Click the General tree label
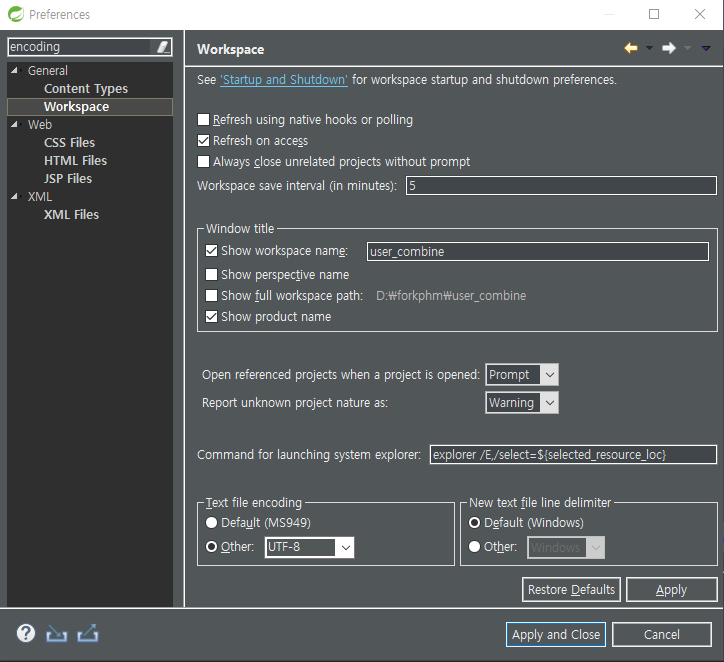This screenshot has height=662, width=724. pos(48,71)
